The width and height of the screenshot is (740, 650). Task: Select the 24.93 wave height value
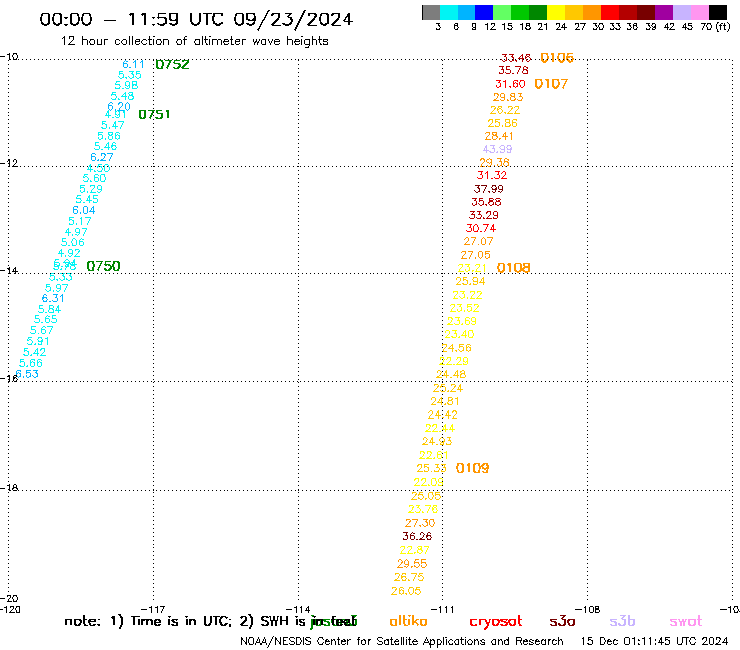tap(437, 441)
